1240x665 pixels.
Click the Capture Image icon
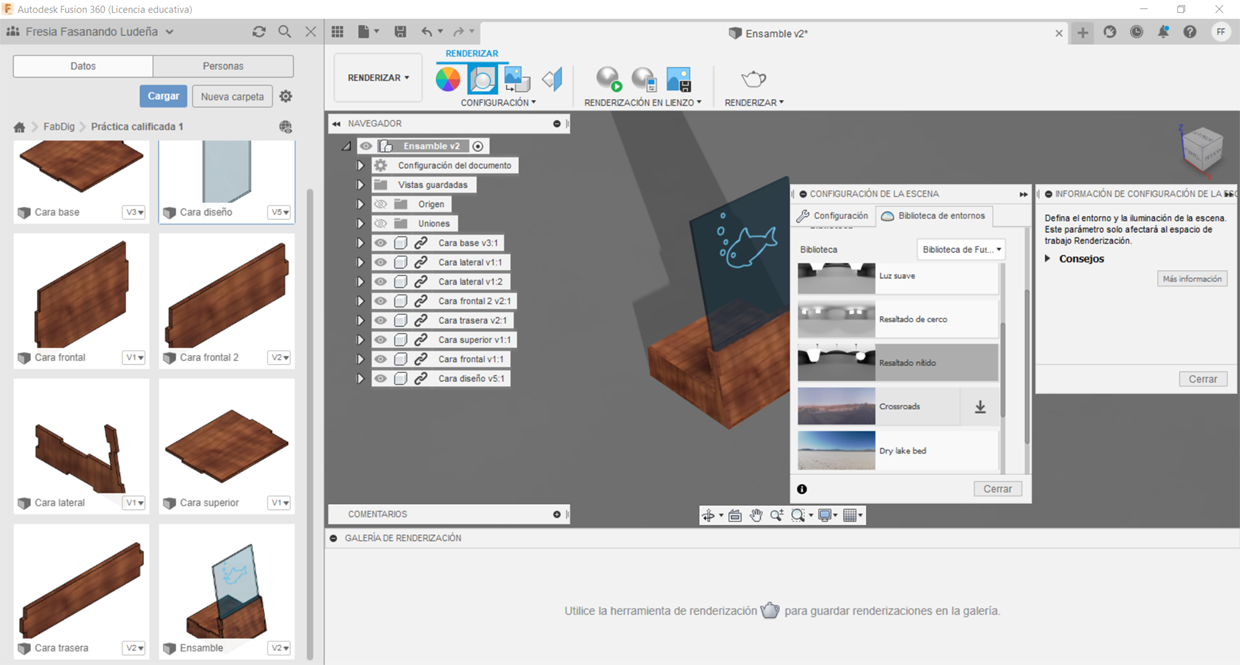tap(679, 79)
